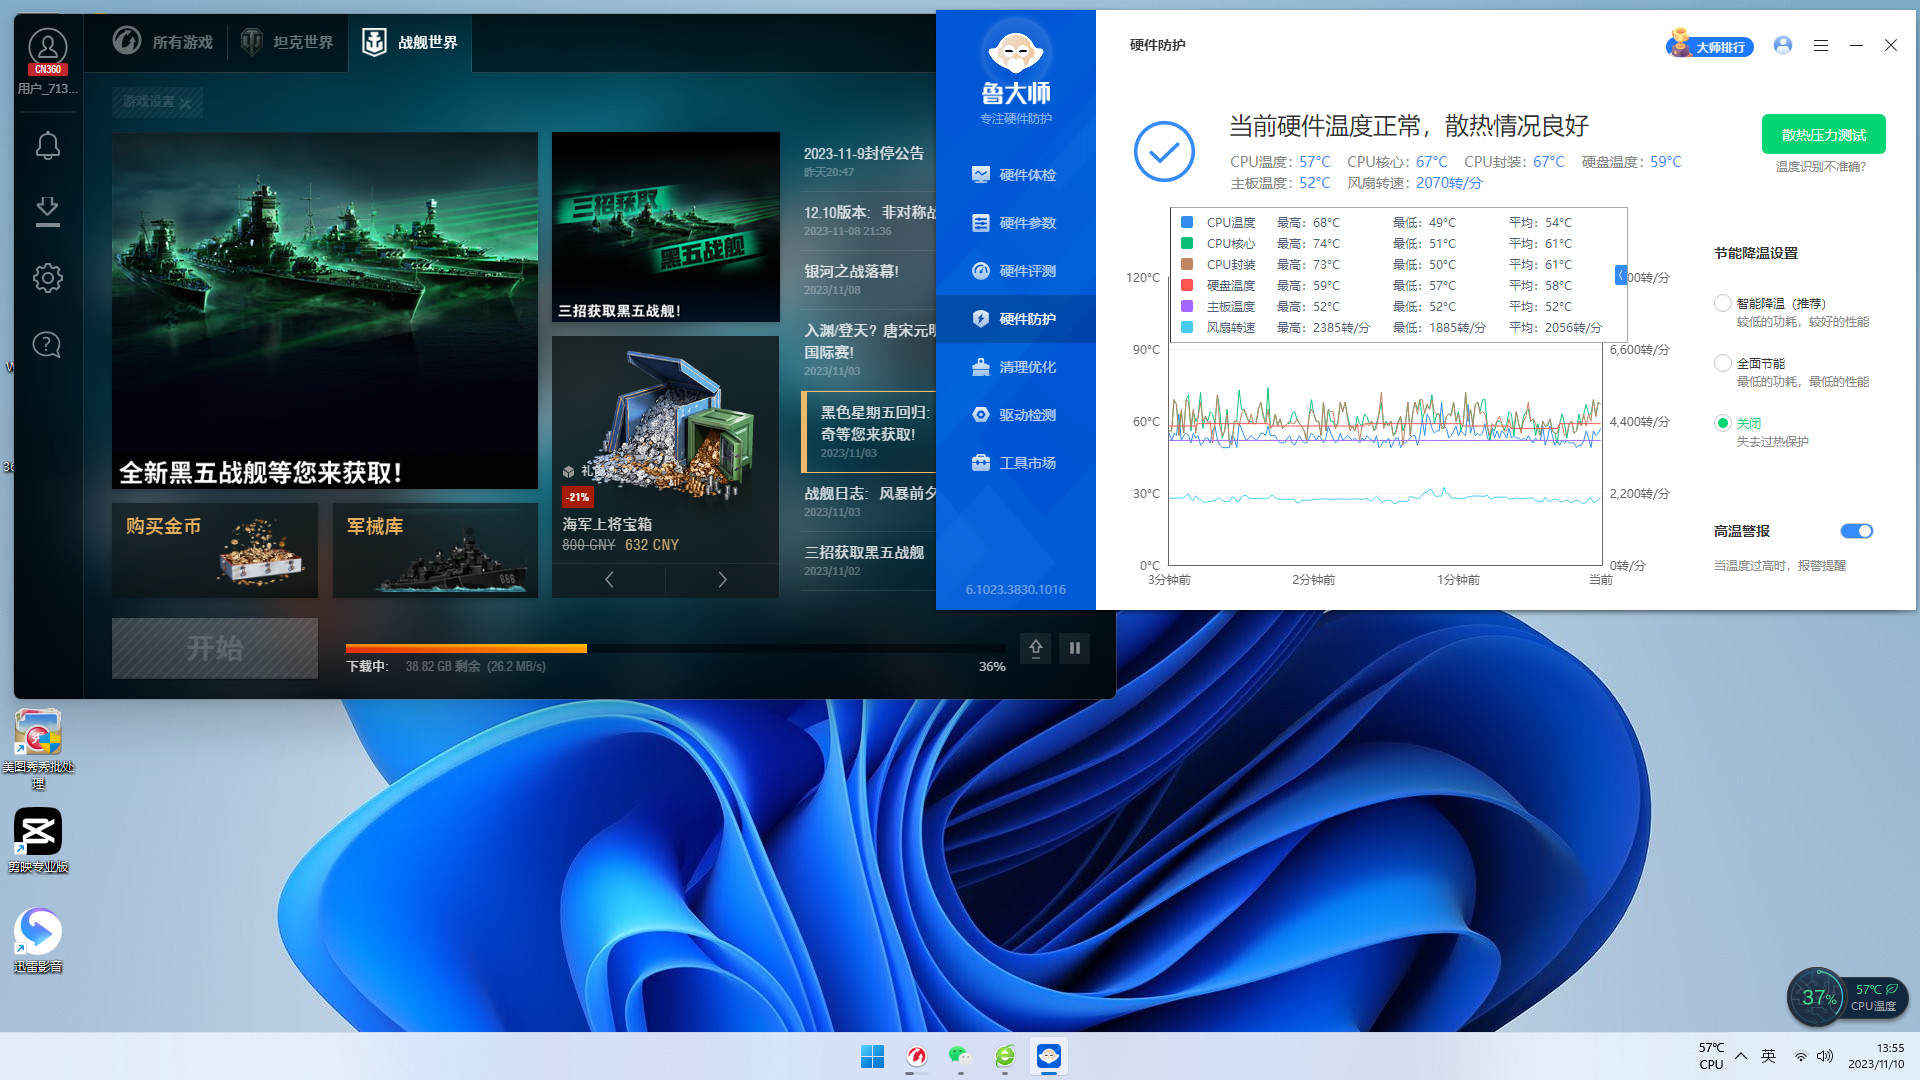Collapse the chart legend panel arrow
This screenshot has width=1920, height=1080.
(1621, 275)
